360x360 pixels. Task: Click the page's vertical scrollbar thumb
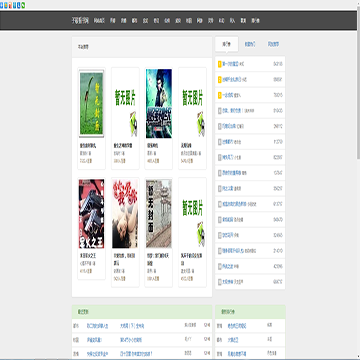(x=358, y=83)
